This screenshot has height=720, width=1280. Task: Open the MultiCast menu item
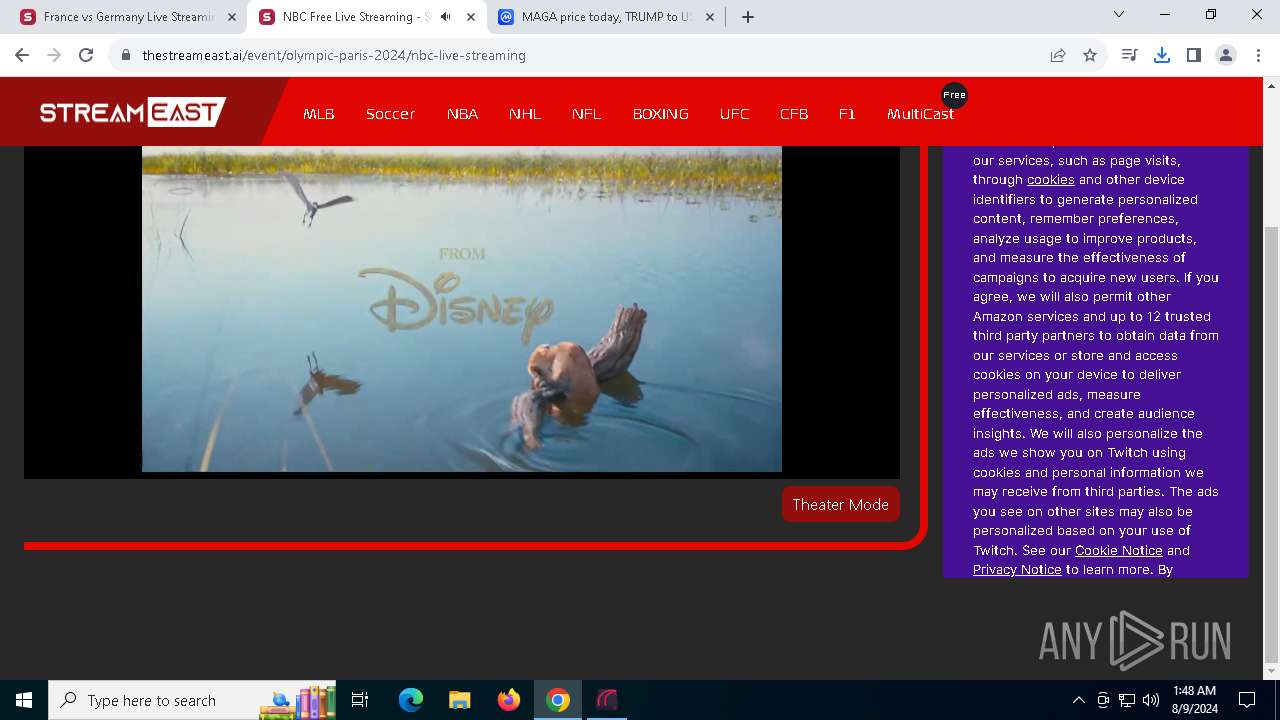click(920, 114)
